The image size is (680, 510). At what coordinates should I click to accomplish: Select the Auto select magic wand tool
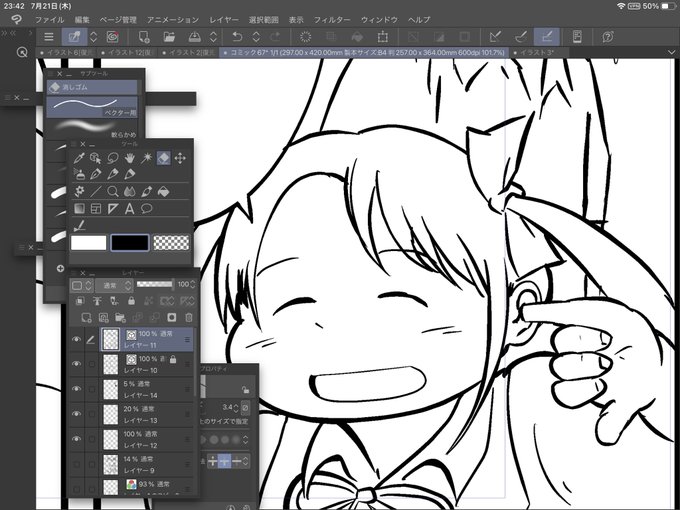147,158
